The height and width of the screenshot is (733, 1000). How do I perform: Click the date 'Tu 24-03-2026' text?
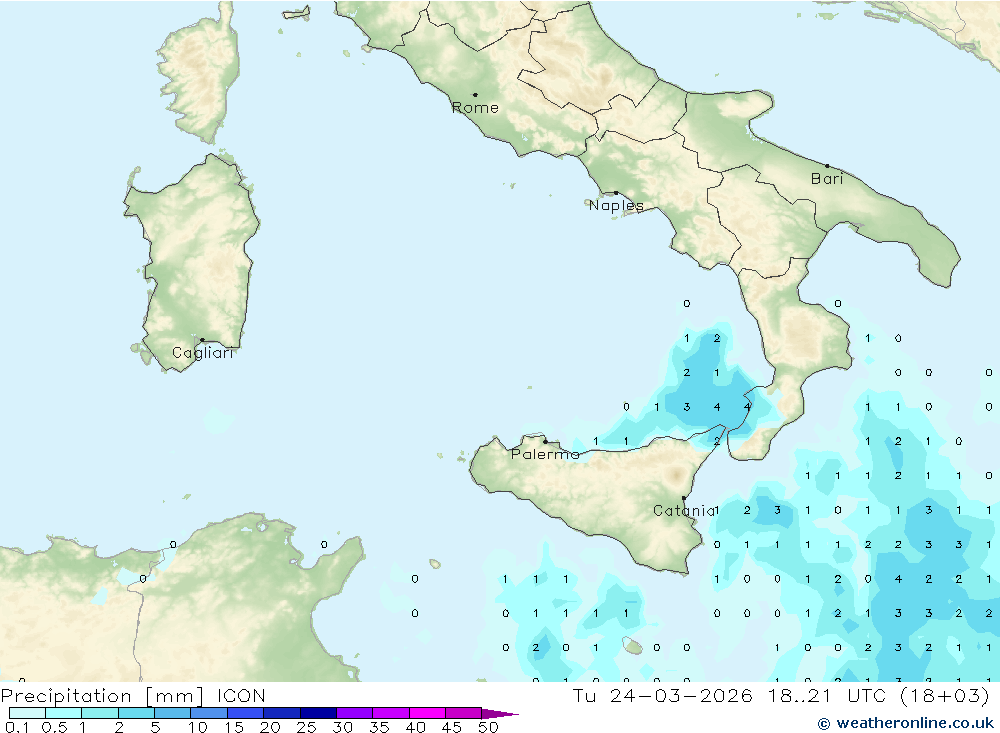point(662,695)
